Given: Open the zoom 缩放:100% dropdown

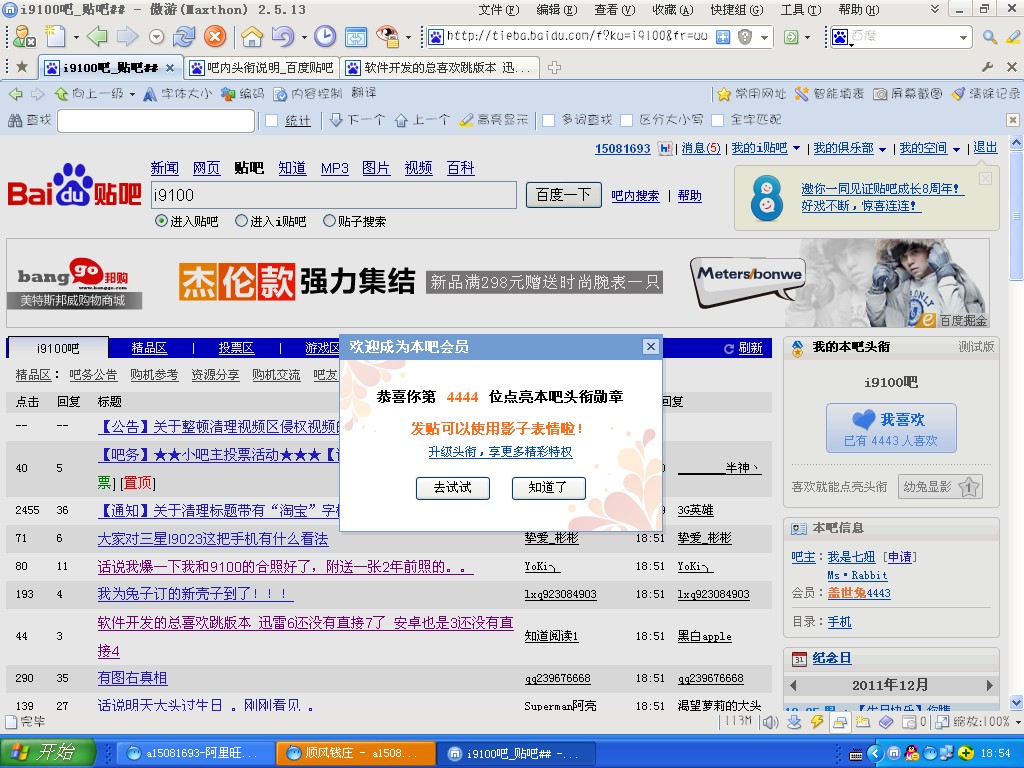Looking at the screenshot, I should click(x=1016, y=722).
